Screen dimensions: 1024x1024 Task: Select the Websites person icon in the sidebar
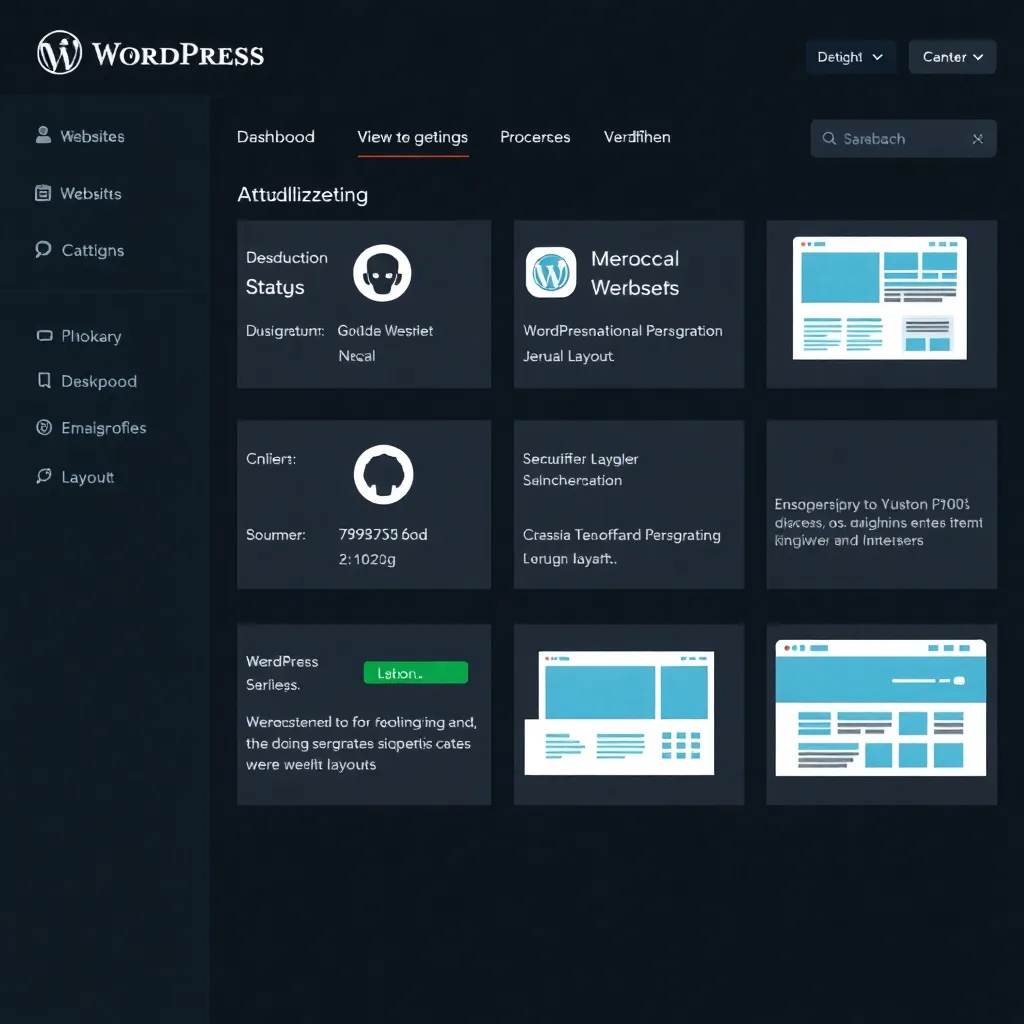[43, 135]
